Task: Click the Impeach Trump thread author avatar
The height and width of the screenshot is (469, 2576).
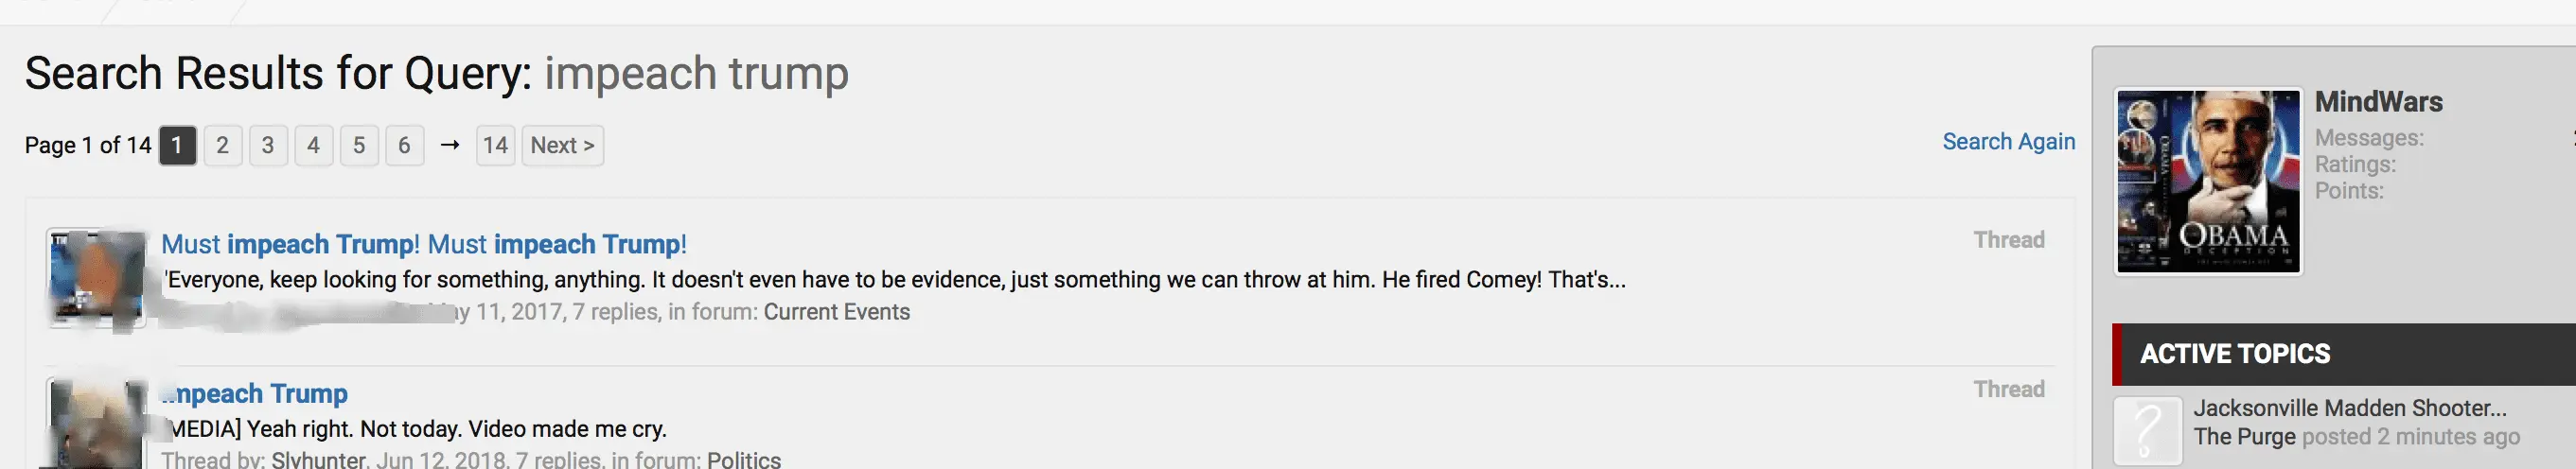Action: point(97,424)
